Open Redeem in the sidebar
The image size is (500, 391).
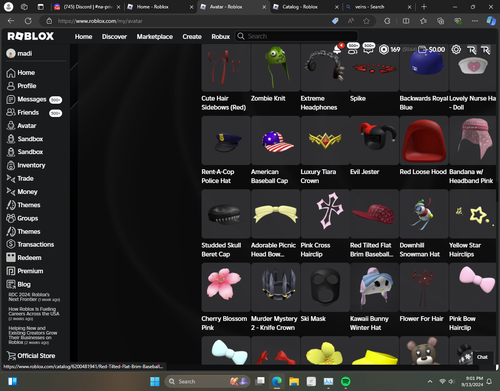[x=24, y=258]
